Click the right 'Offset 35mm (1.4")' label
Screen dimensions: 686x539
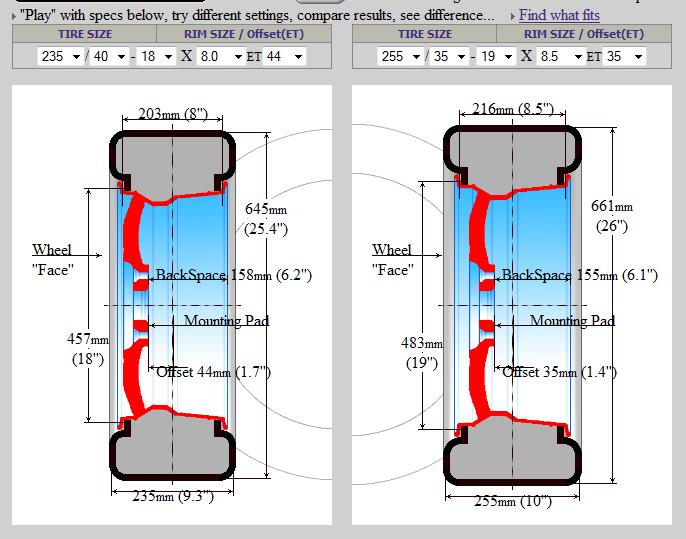click(x=558, y=371)
